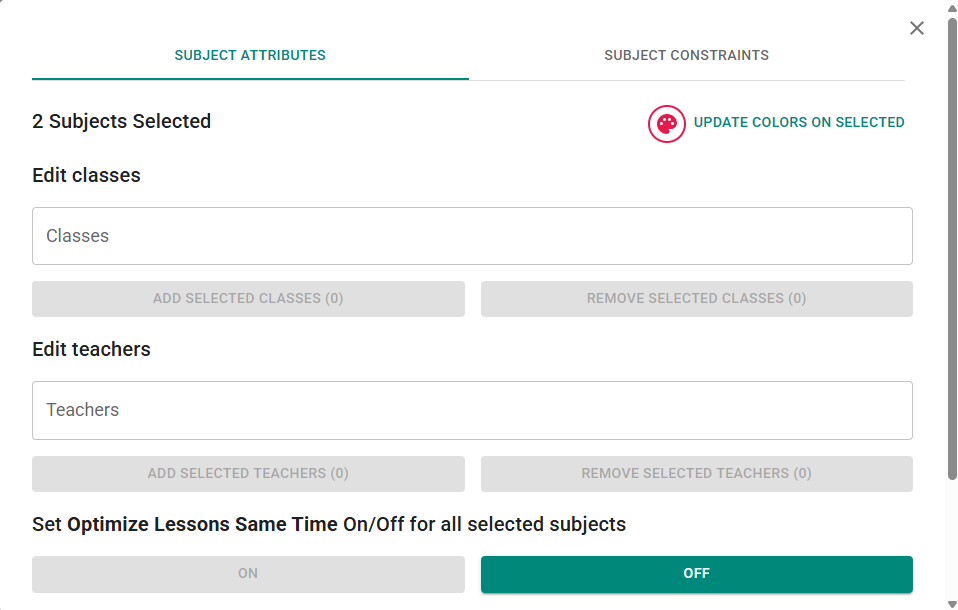Click inside the Classes input box
This screenshot has height=610, width=958.
[472, 236]
